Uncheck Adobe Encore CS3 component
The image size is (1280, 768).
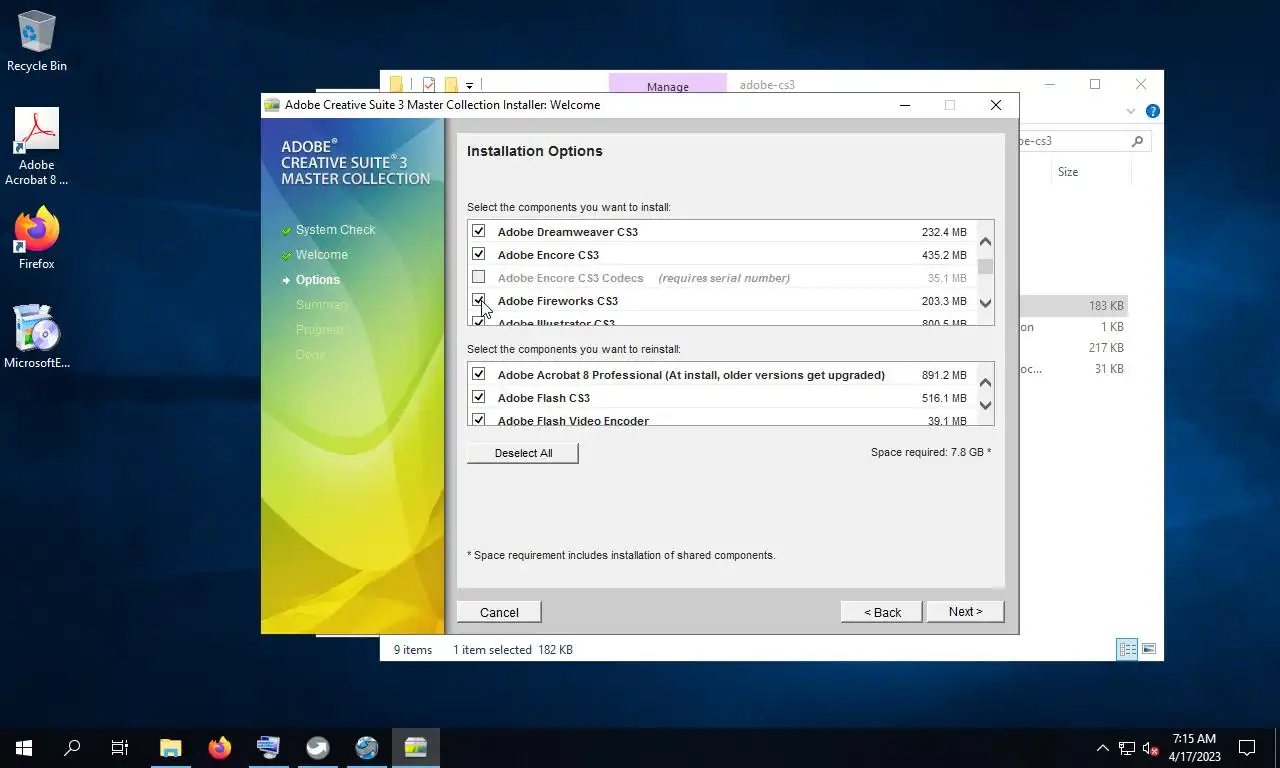(478, 254)
